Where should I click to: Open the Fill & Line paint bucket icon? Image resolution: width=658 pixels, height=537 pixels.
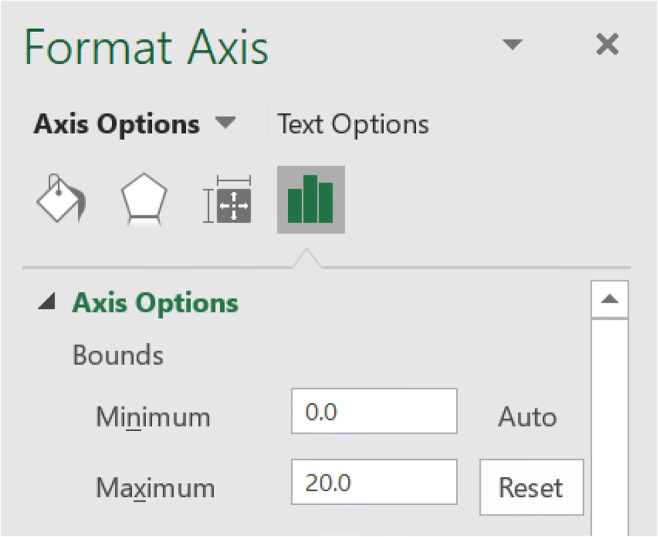[62, 201]
